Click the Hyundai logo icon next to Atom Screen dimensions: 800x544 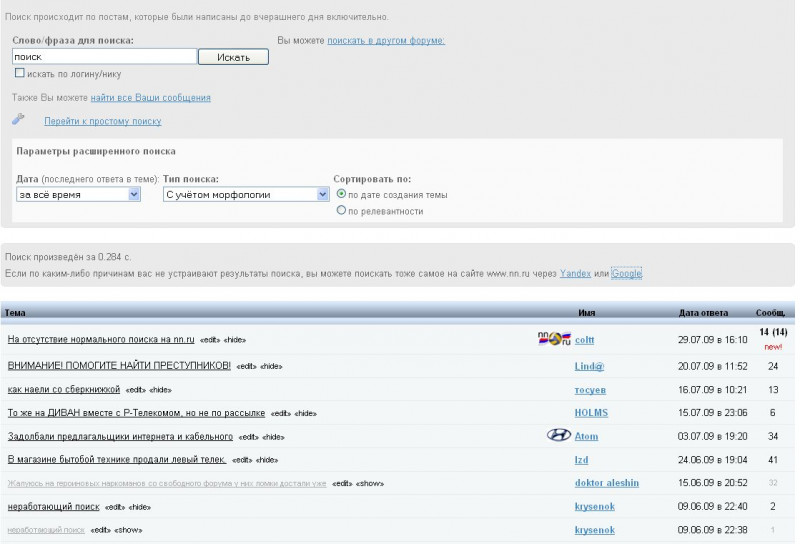[x=559, y=435]
